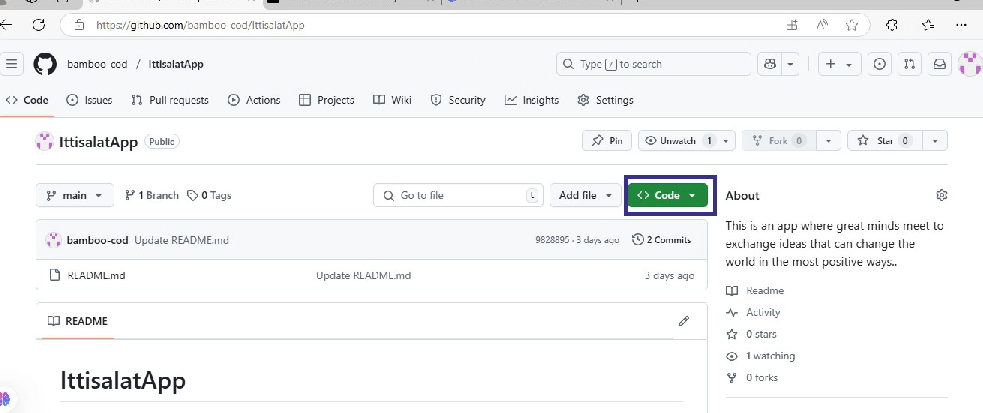
Task: Open About settings gear icon
Action: click(x=942, y=196)
